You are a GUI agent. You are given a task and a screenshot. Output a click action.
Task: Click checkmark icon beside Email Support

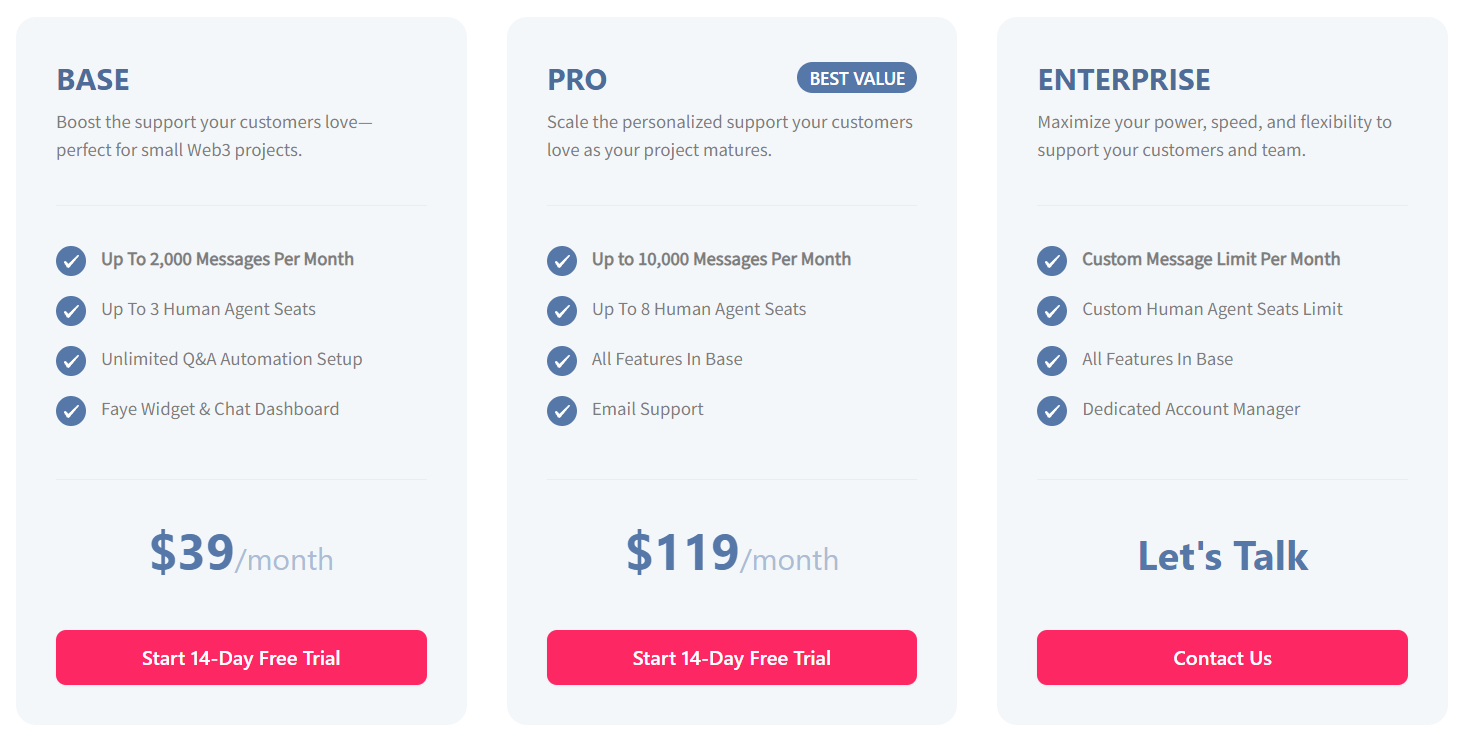562,411
